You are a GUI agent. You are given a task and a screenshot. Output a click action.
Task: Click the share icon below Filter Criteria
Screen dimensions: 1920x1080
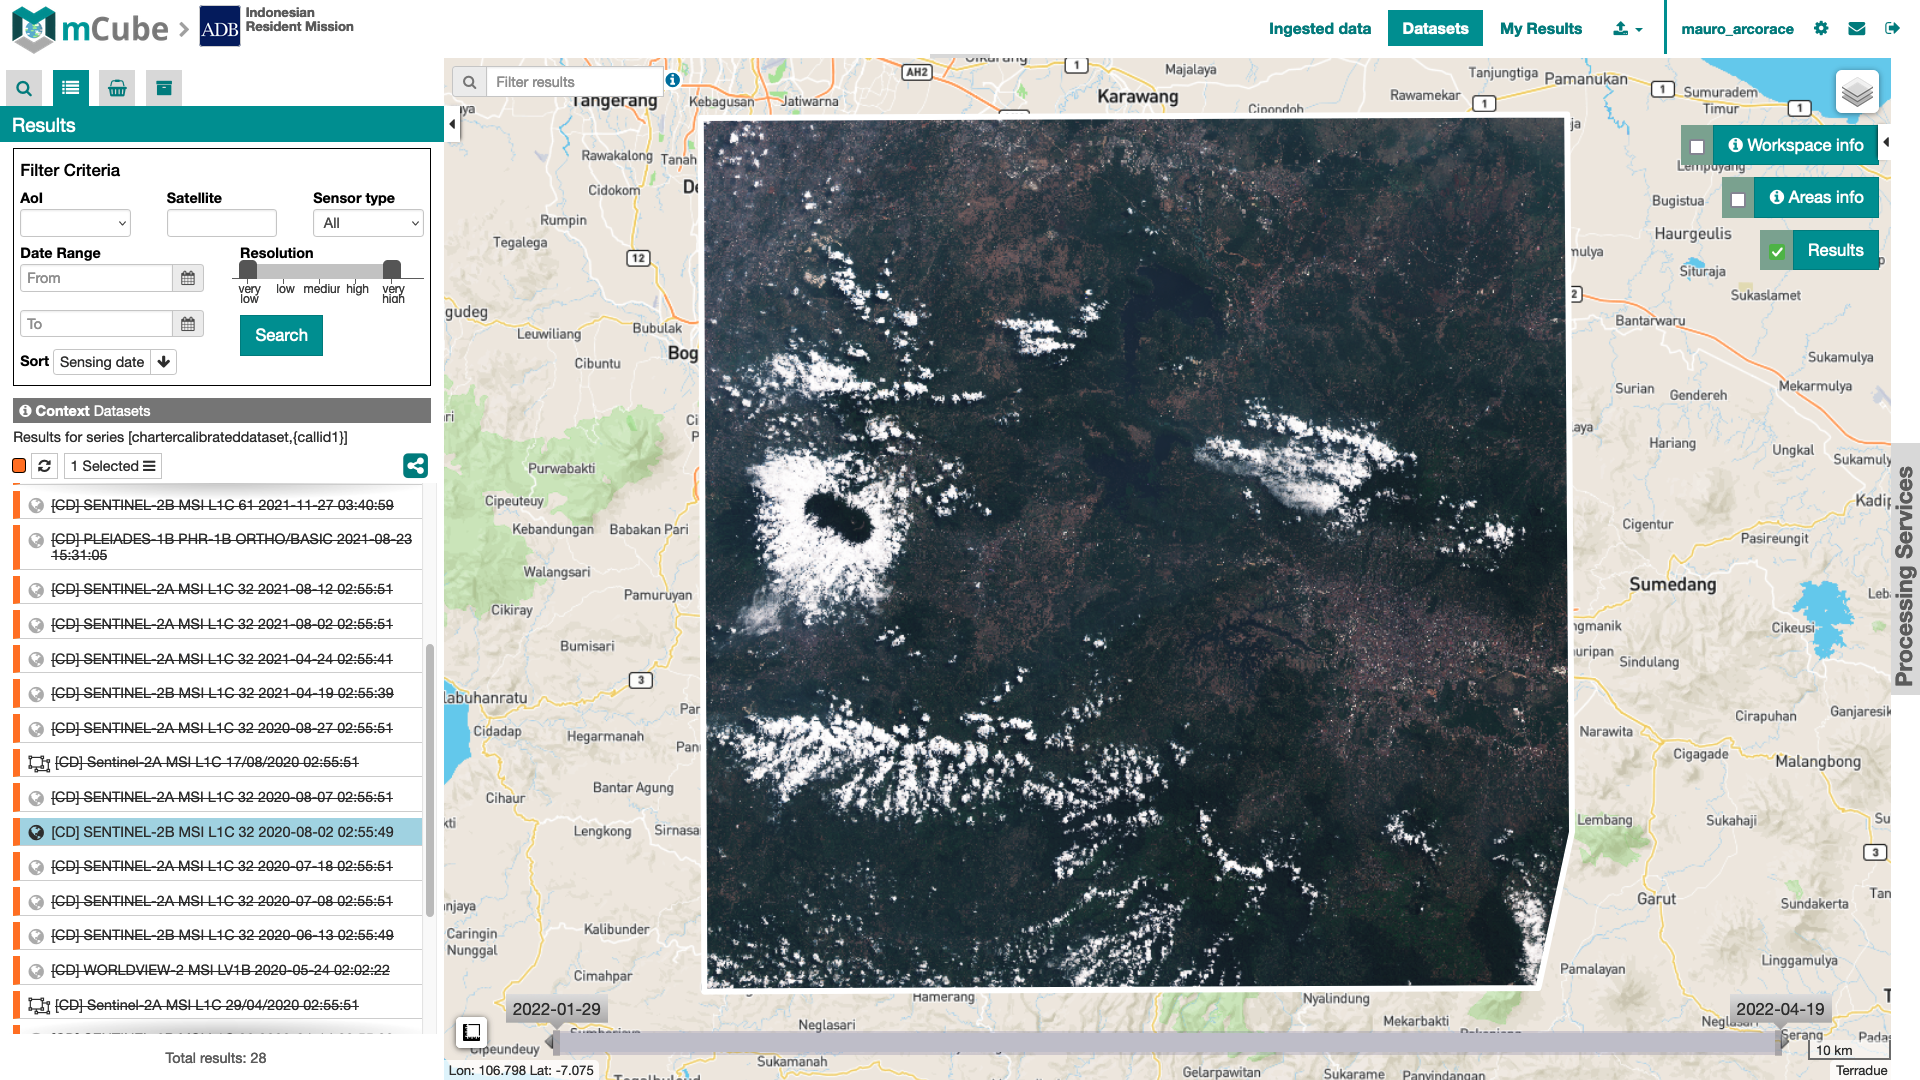[x=415, y=466]
